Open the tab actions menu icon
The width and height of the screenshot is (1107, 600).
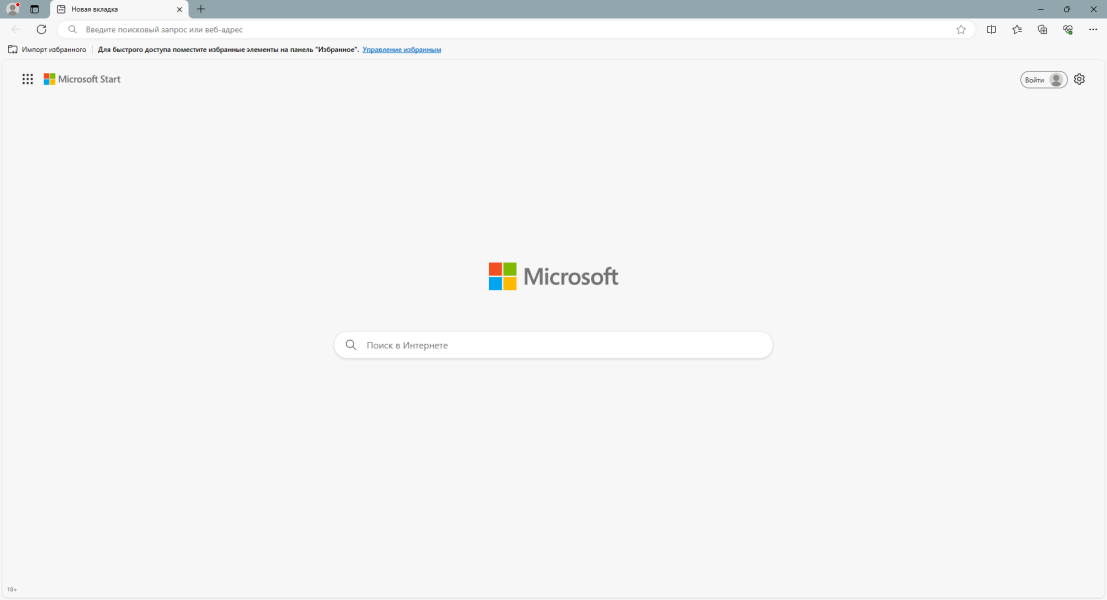click(35, 9)
